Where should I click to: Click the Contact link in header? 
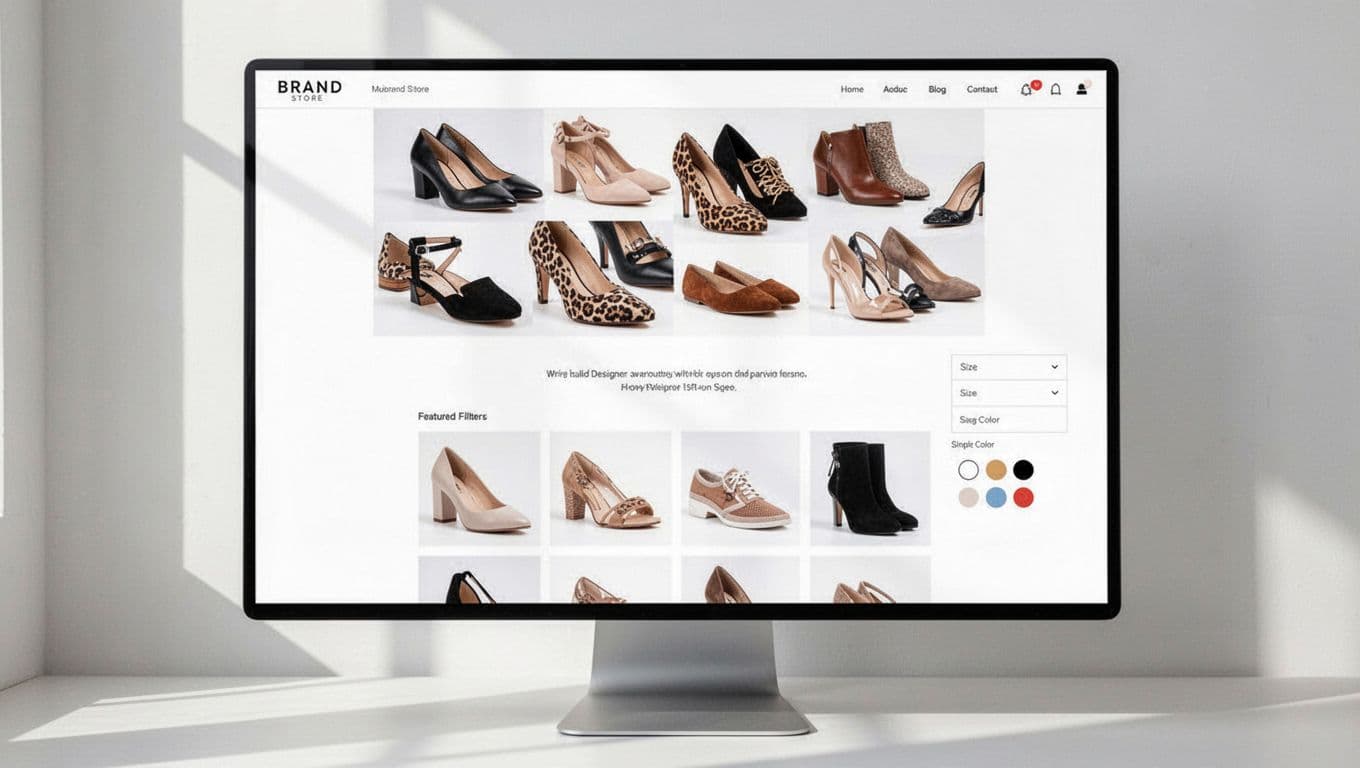(982, 89)
